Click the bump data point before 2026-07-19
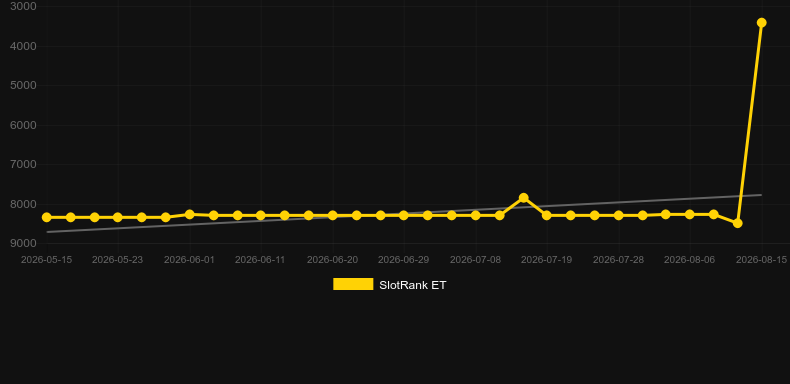 [x=523, y=198]
